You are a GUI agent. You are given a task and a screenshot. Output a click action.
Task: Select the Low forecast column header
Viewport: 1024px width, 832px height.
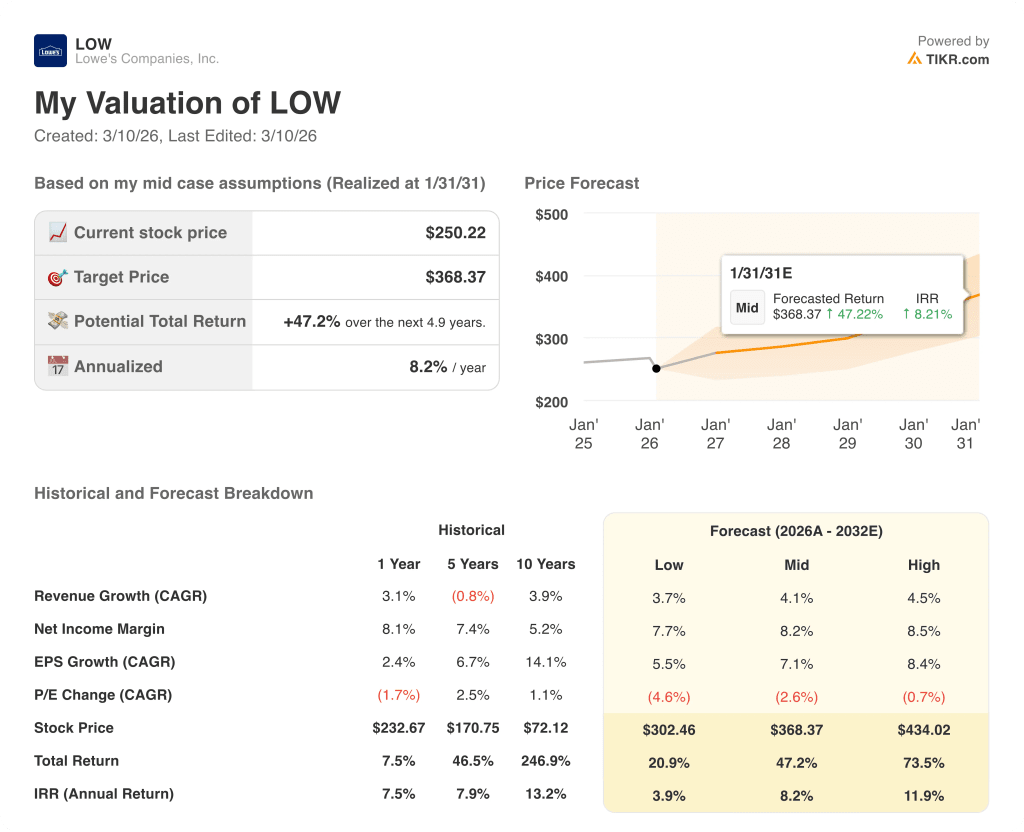[x=669, y=565]
